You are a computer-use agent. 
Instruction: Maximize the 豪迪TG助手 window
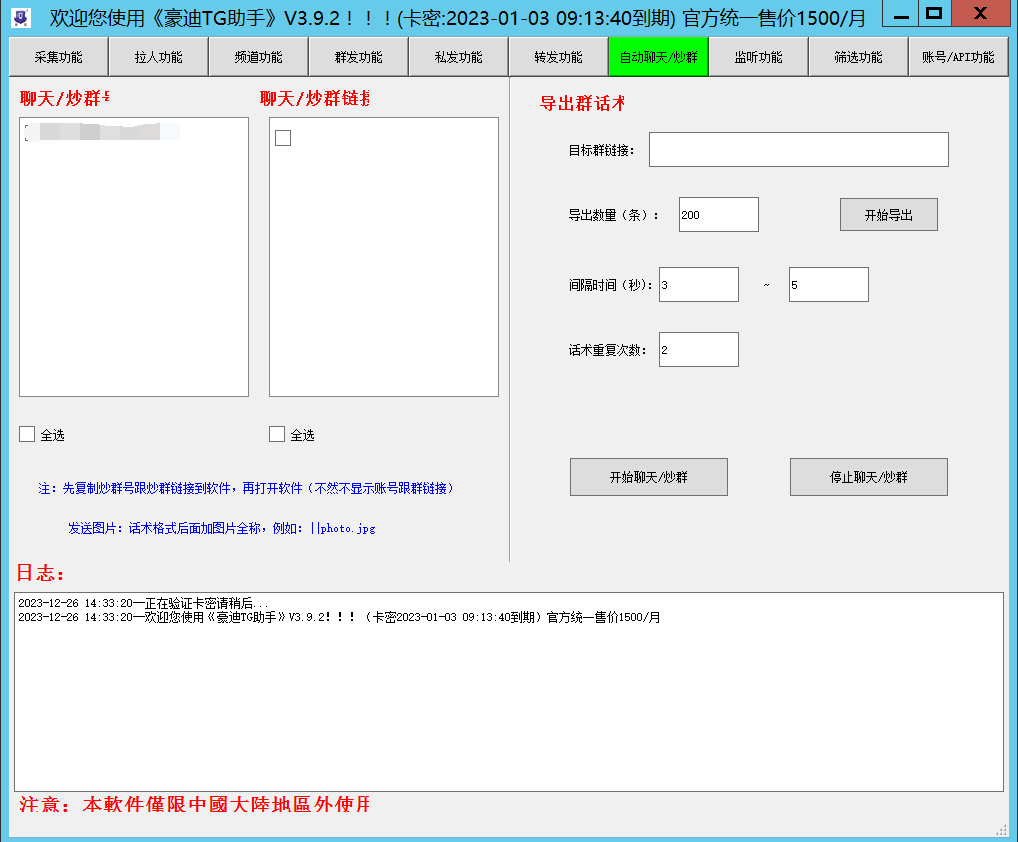tap(934, 14)
